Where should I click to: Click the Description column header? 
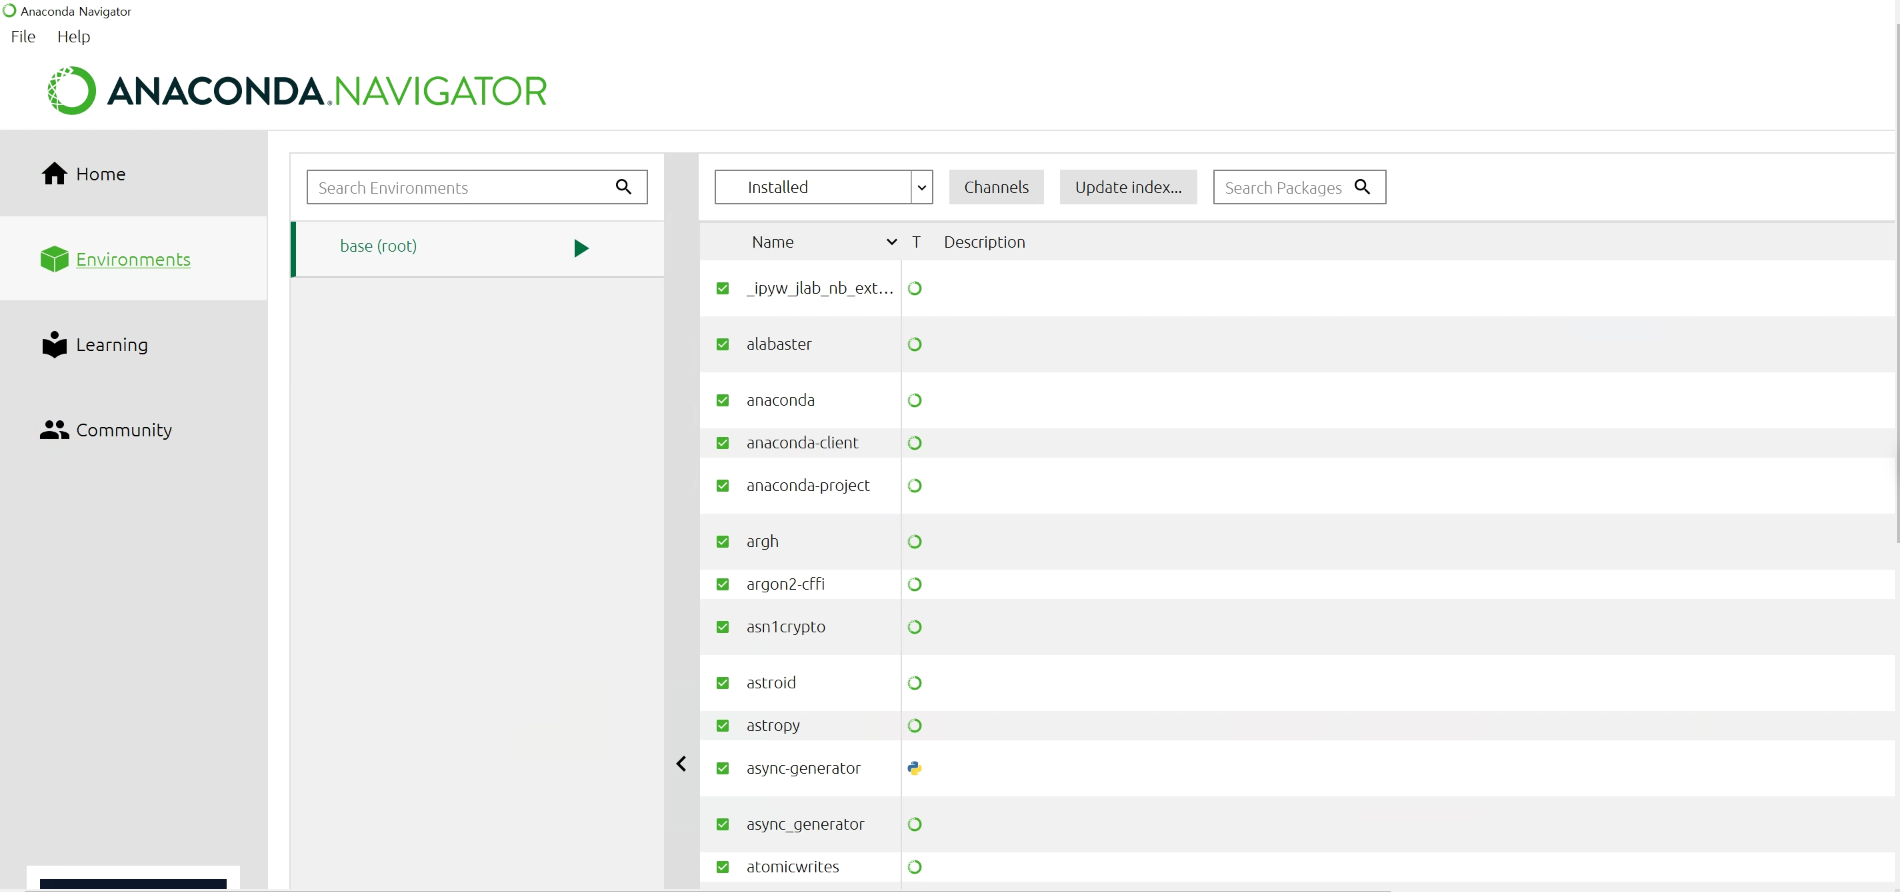click(x=984, y=242)
